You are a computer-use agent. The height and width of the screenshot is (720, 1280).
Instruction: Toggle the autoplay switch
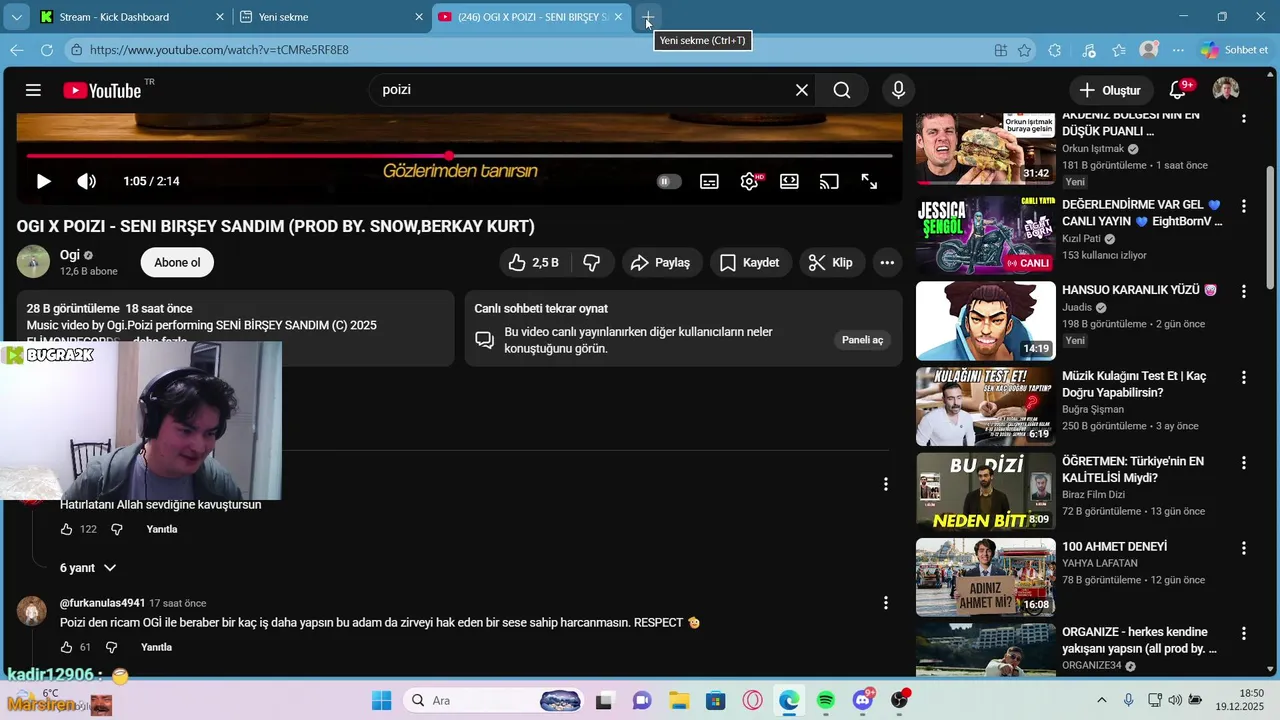[x=669, y=181]
